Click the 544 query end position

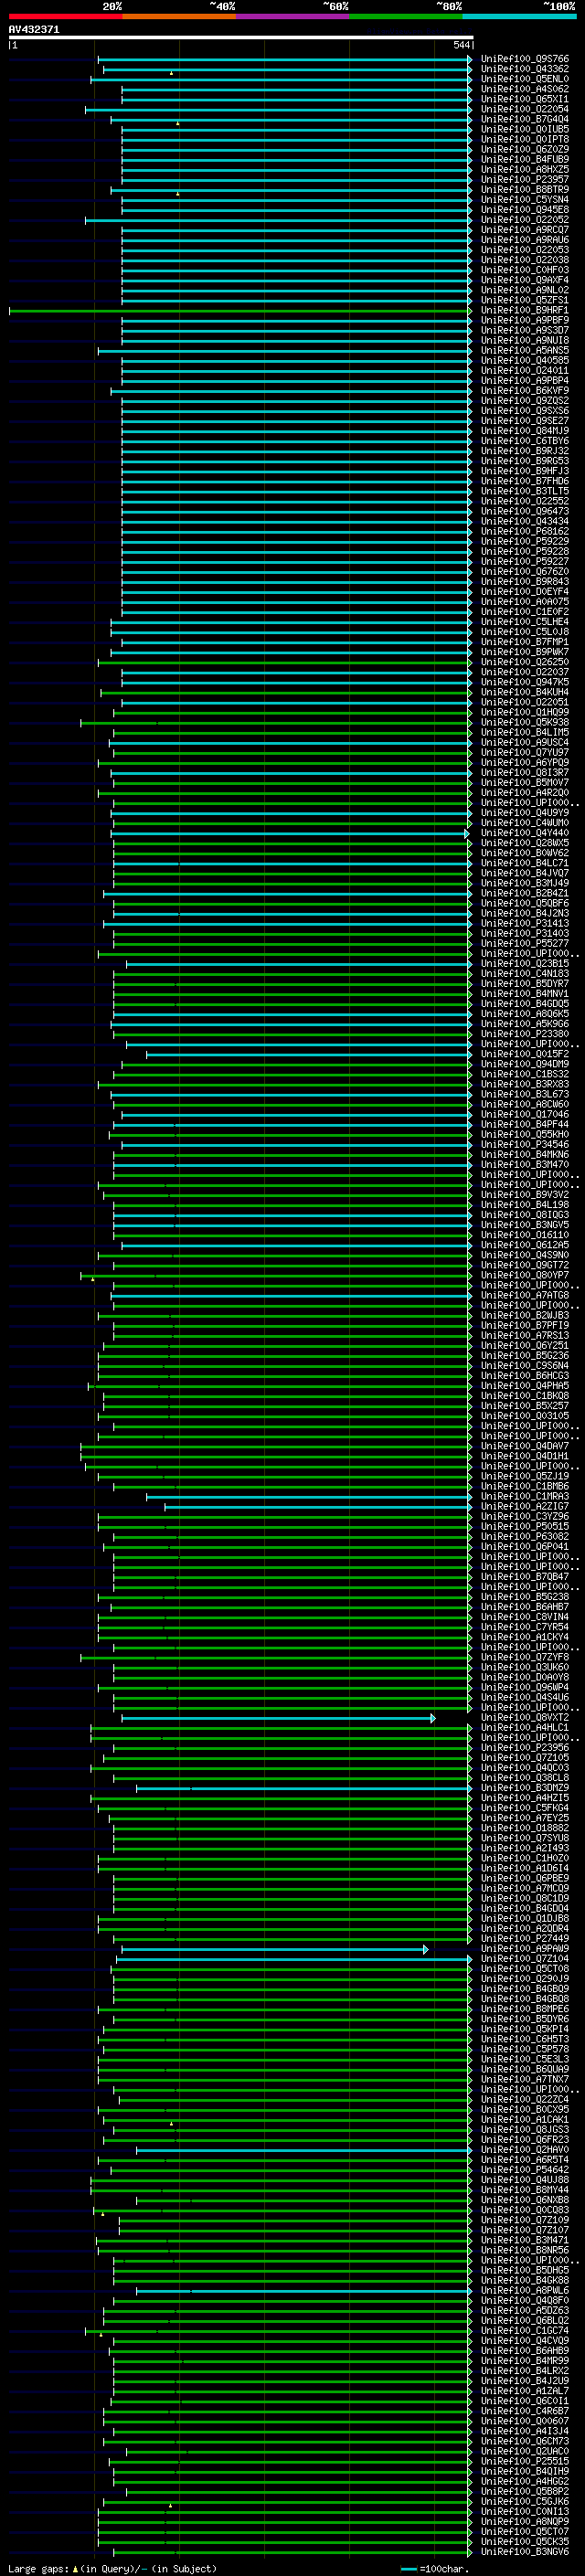coord(461,45)
